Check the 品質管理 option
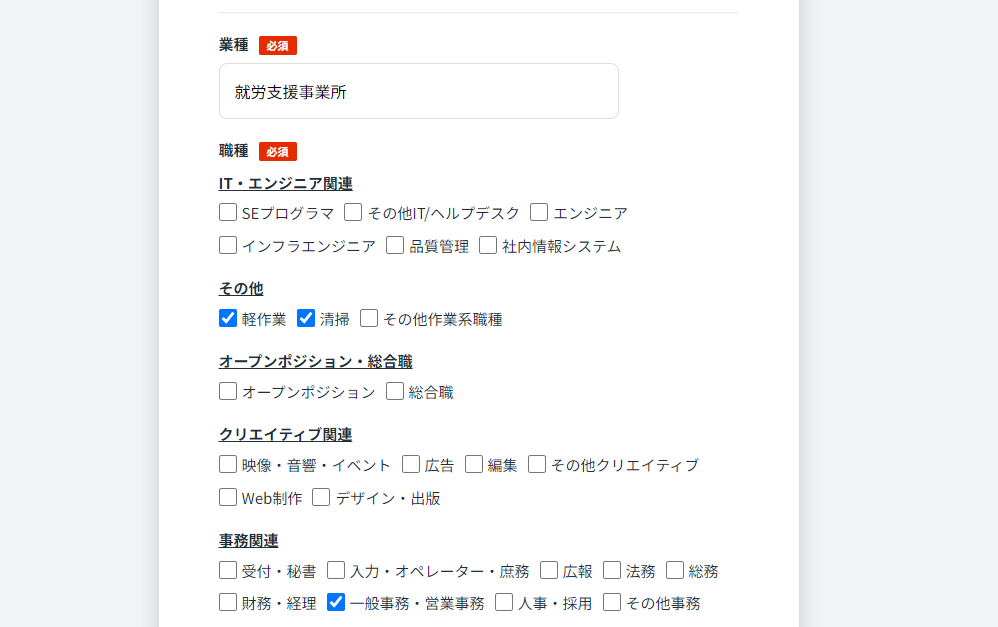This screenshot has height=627, width=998. point(395,245)
